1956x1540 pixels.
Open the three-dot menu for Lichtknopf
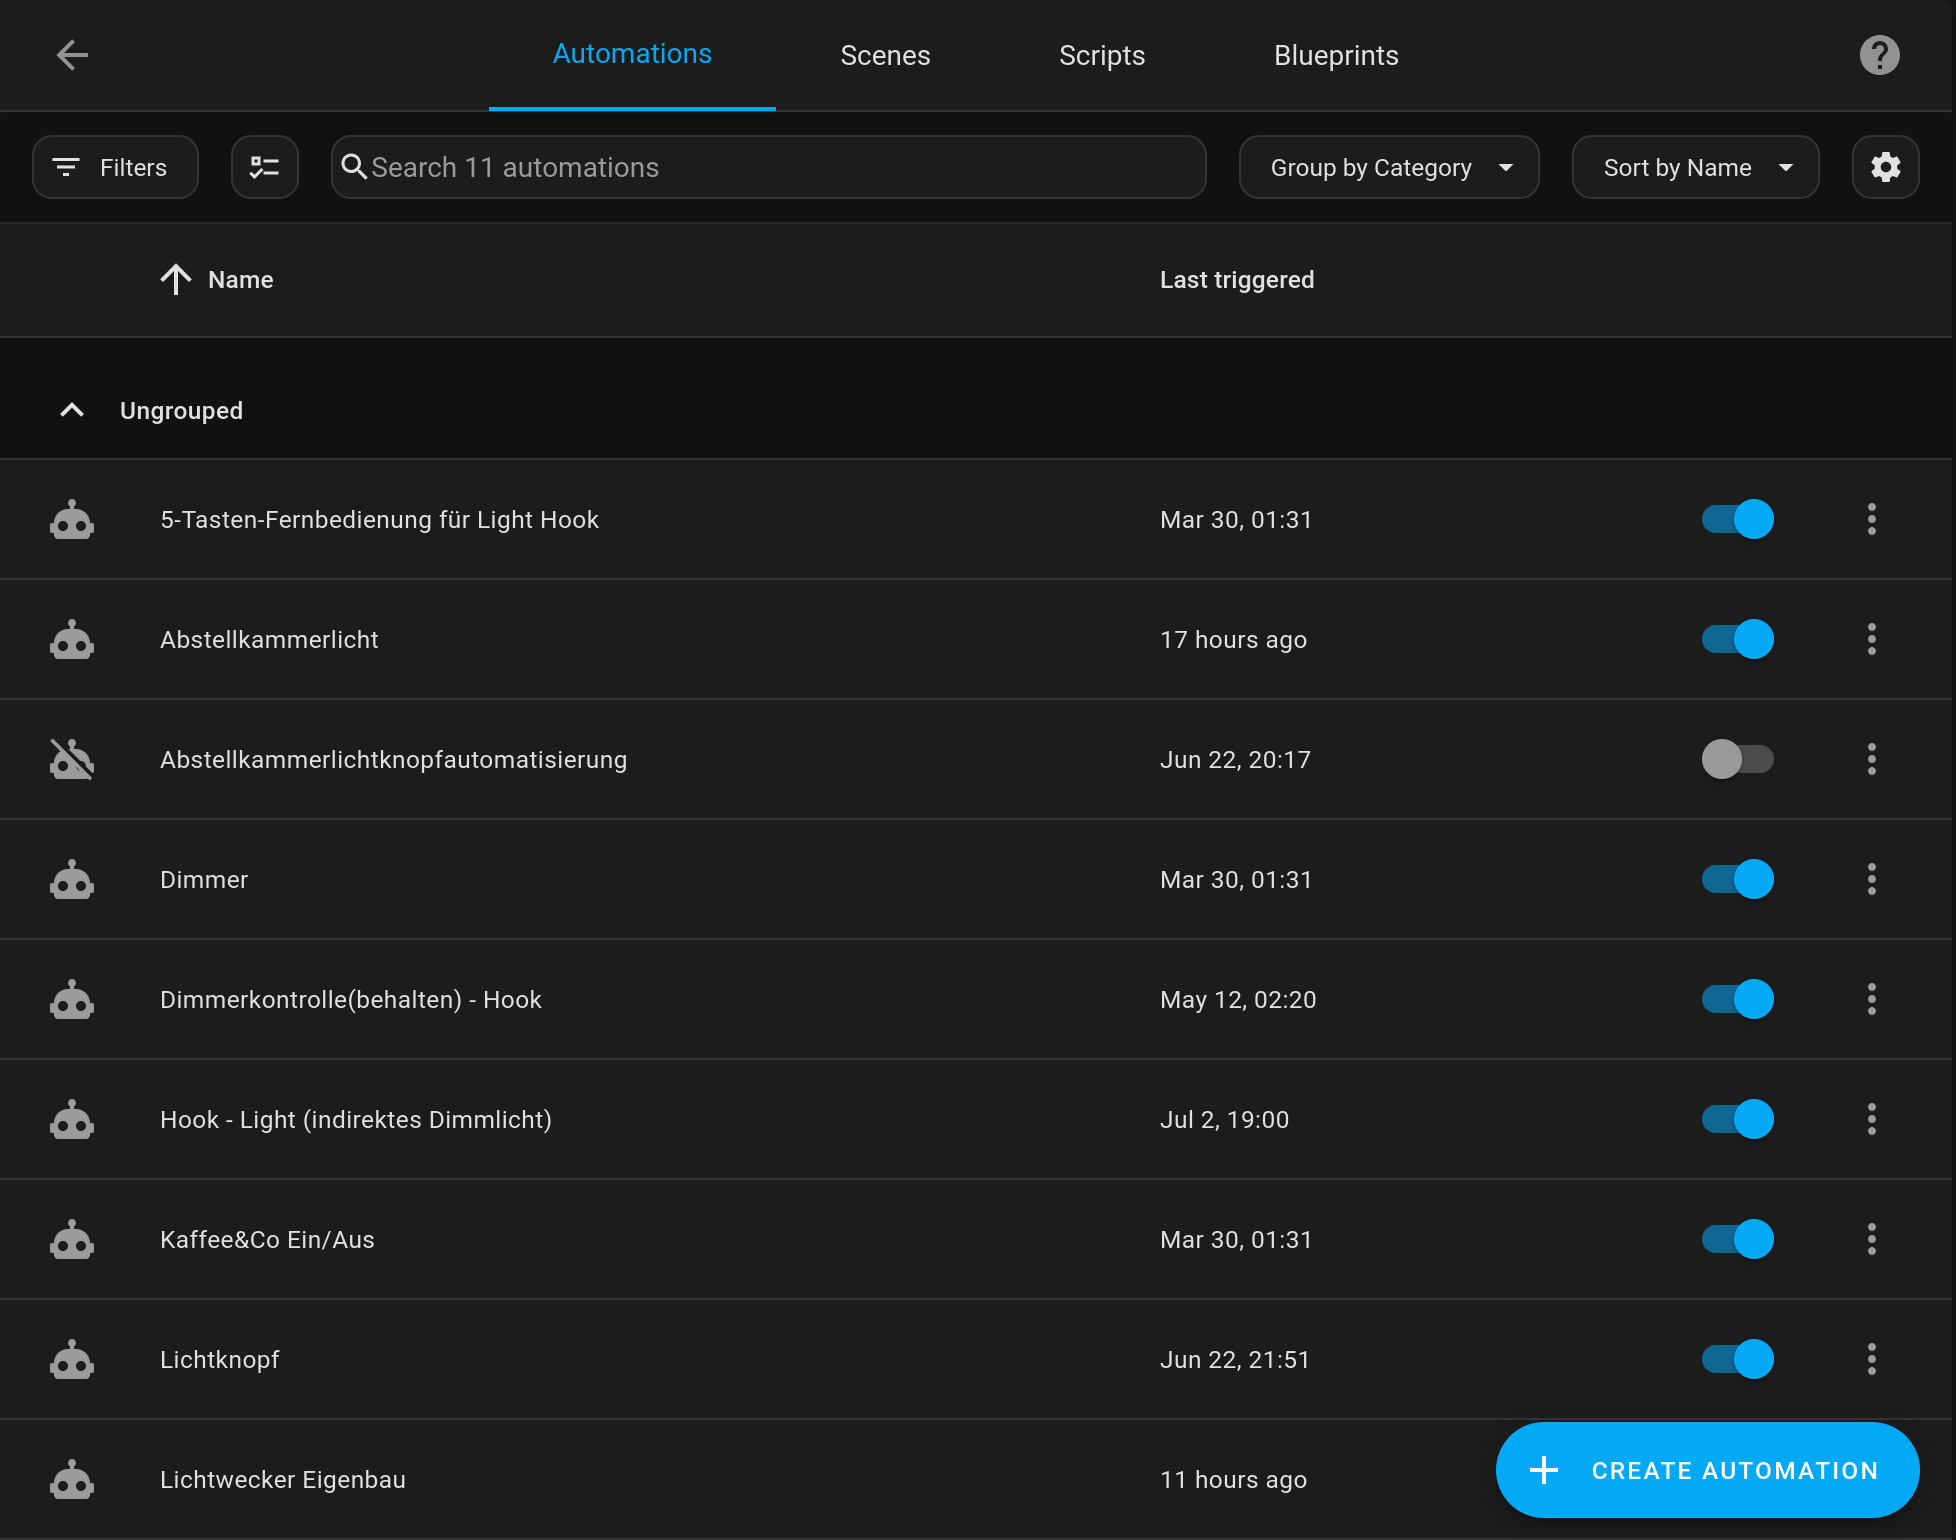pyautogui.click(x=1872, y=1359)
